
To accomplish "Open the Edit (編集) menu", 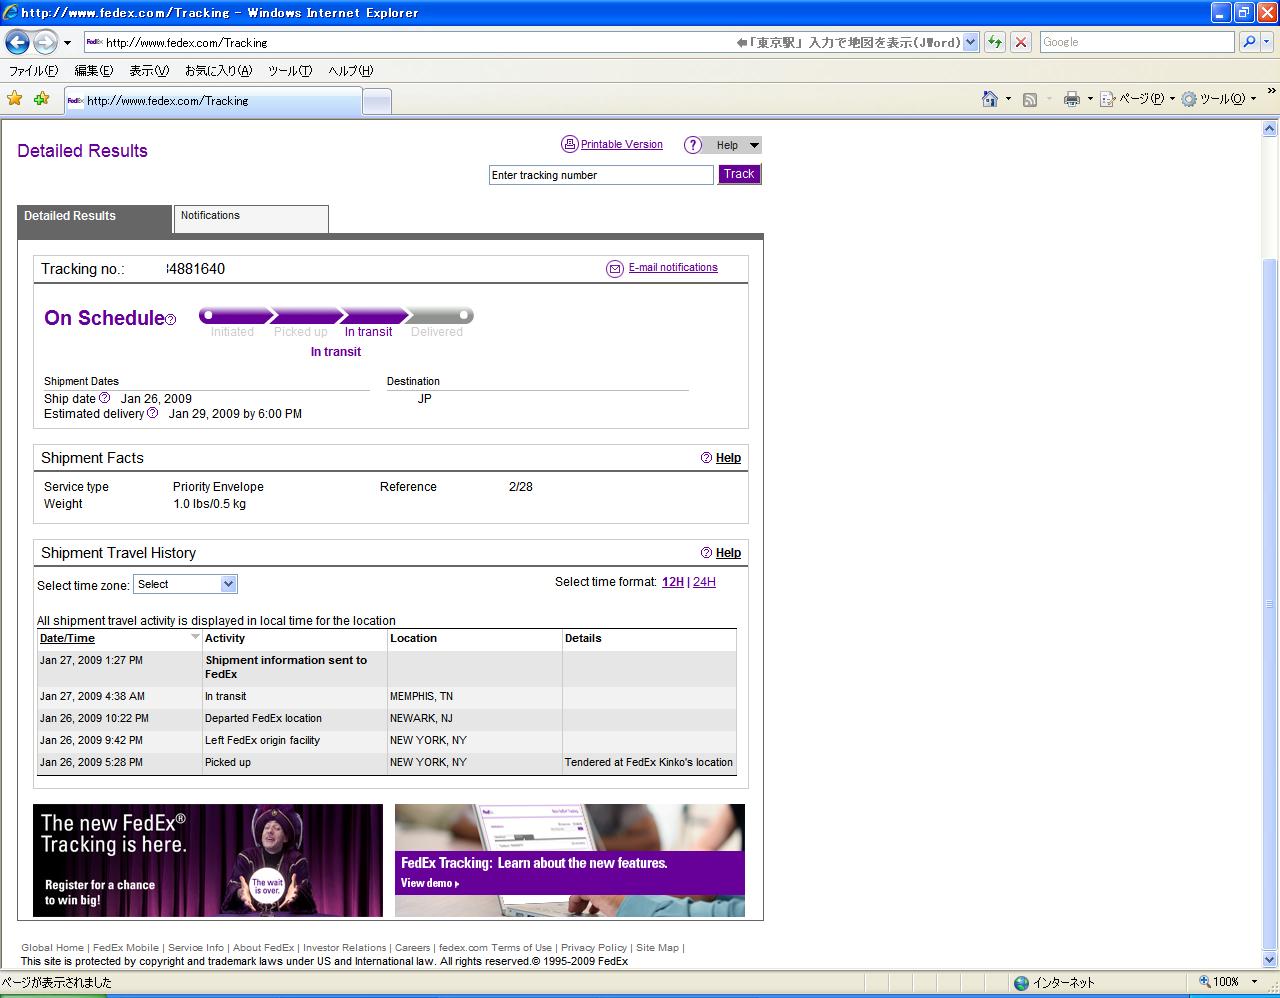I will 94,71.
